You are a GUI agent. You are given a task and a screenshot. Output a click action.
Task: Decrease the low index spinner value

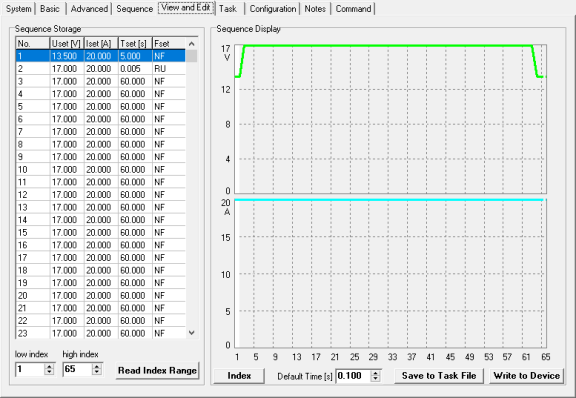[49, 372]
